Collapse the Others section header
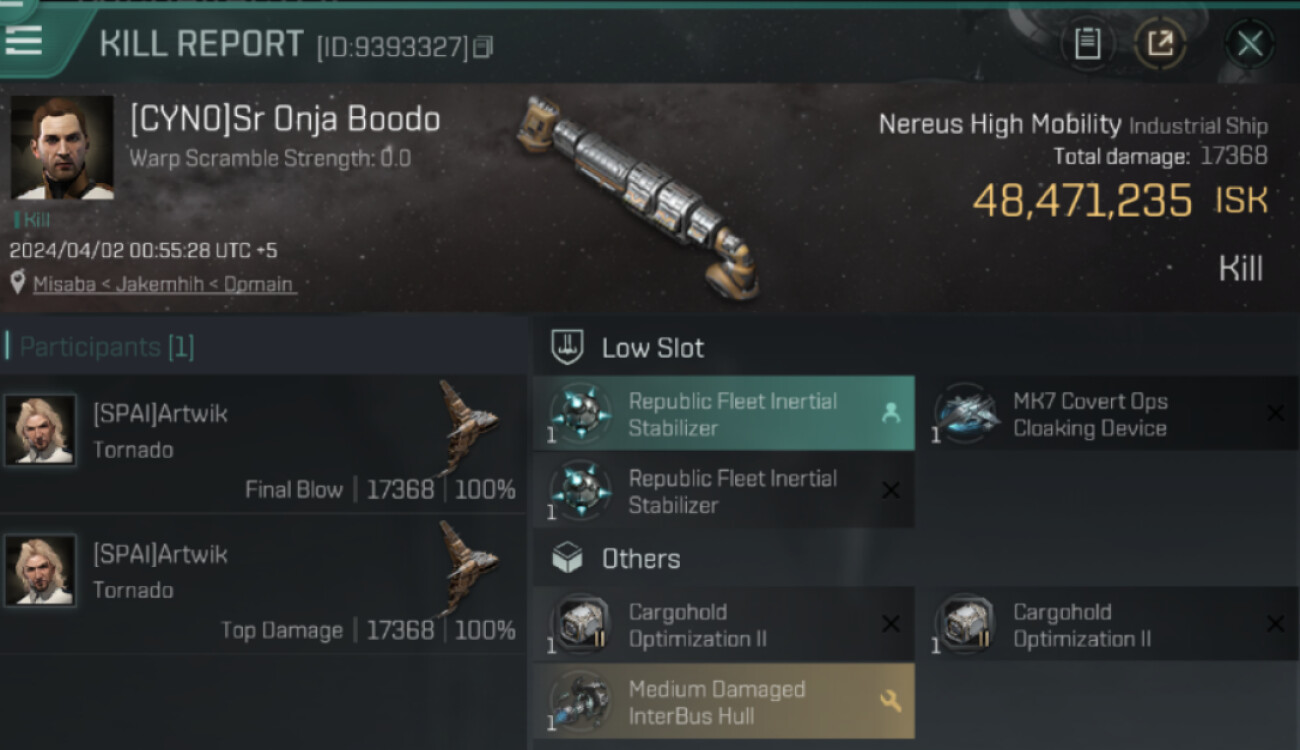This screenshot has height=750, width=1300. [x=640, y=559]
